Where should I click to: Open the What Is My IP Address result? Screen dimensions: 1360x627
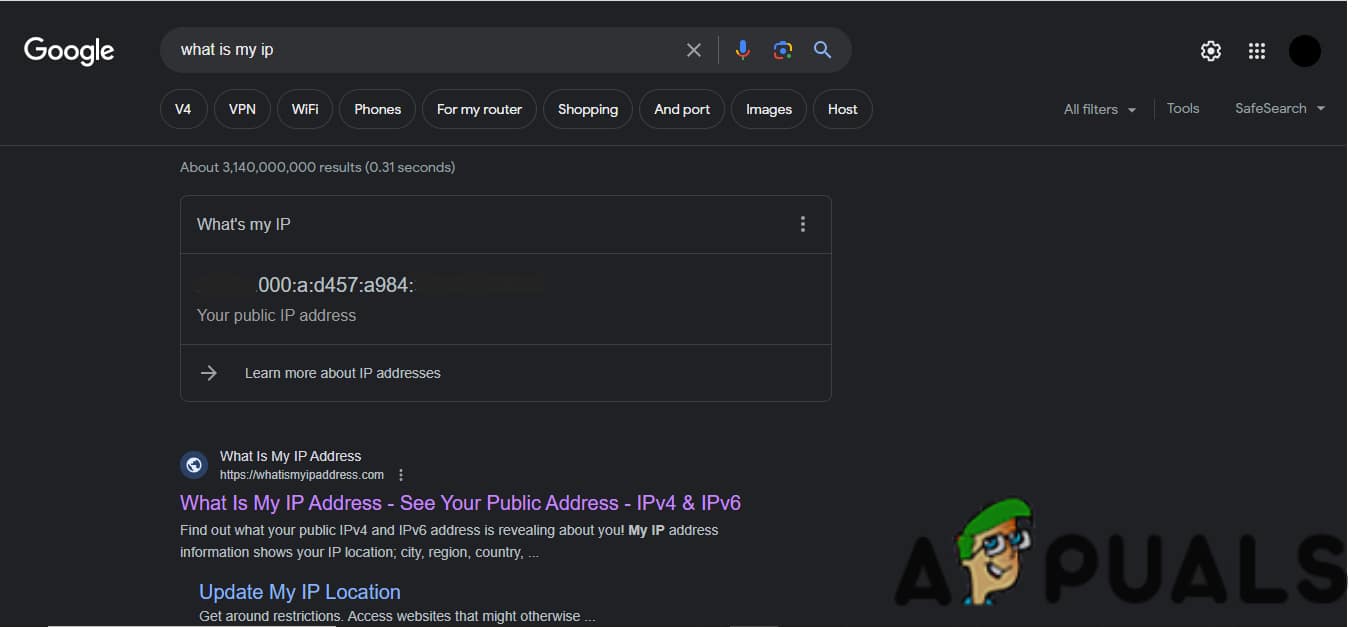pos(460,503)
